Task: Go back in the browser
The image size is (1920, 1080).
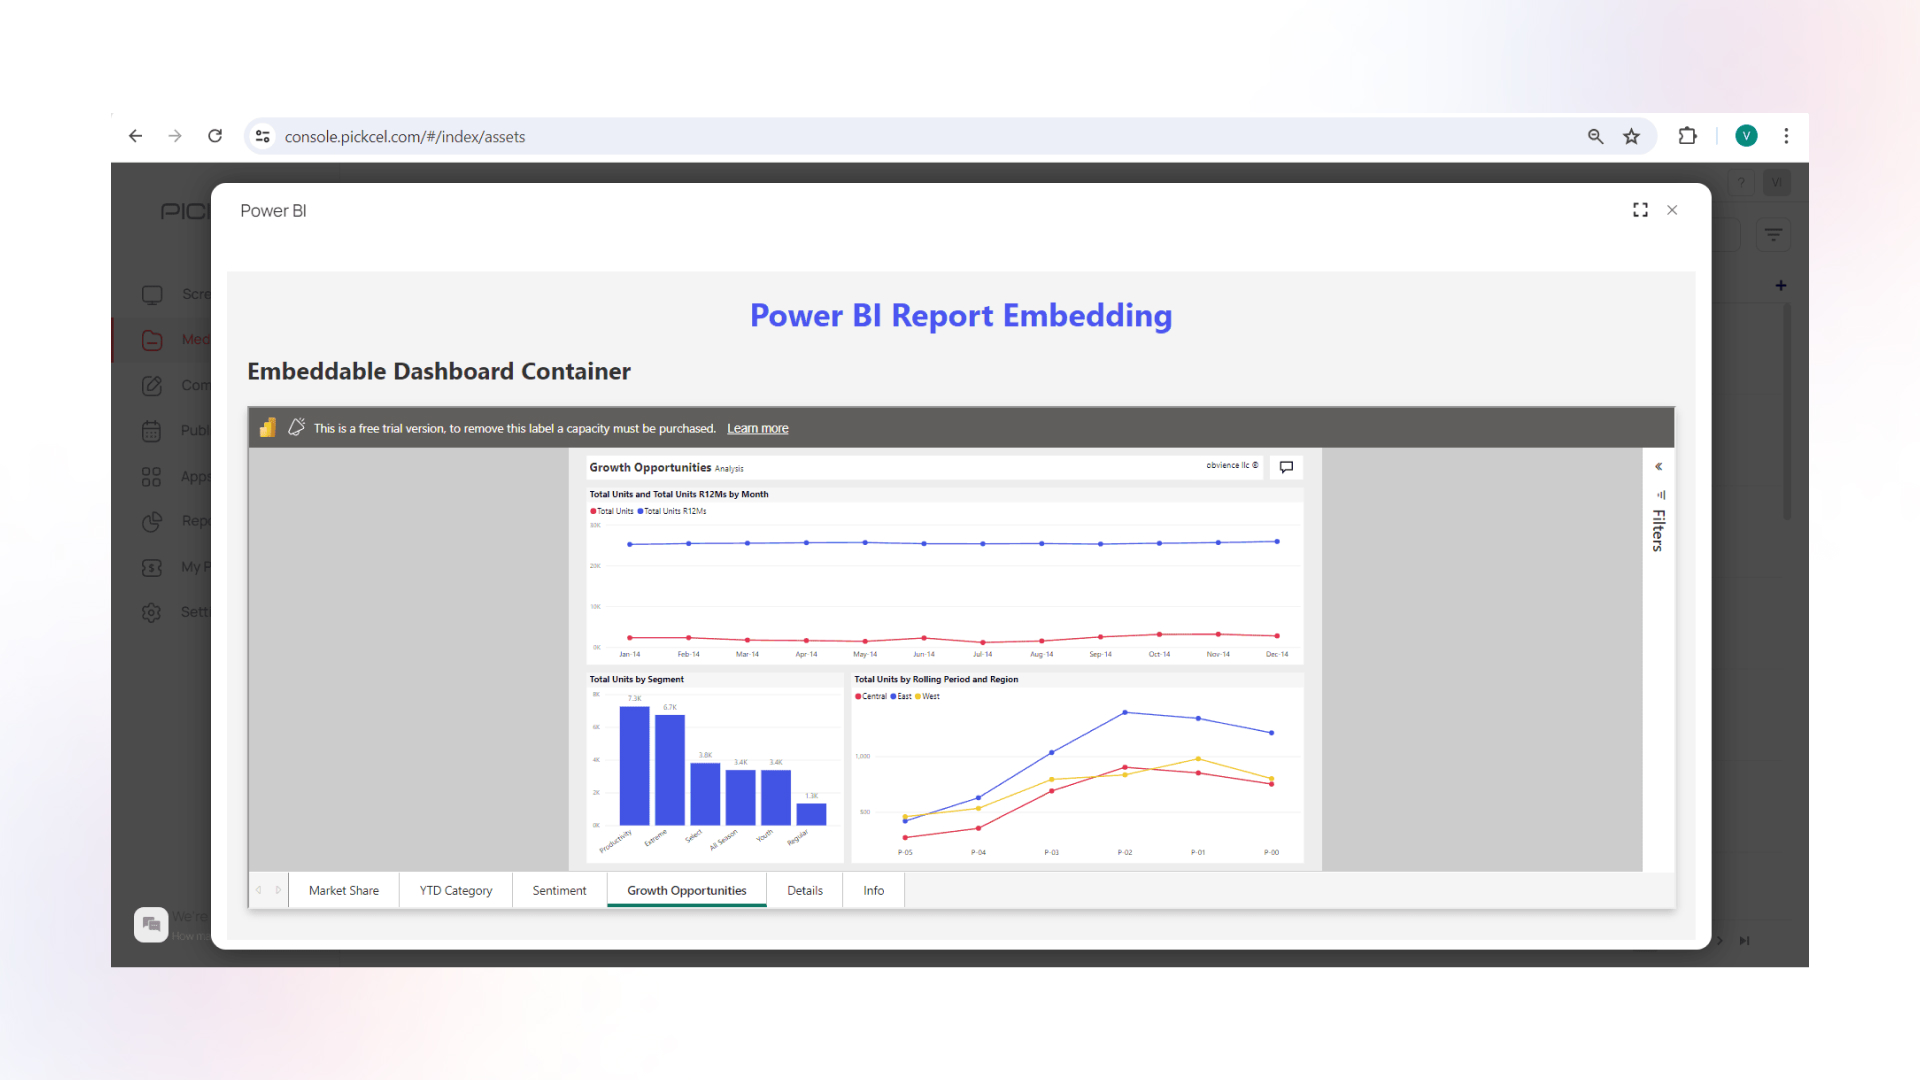Action: pos(136,136)
